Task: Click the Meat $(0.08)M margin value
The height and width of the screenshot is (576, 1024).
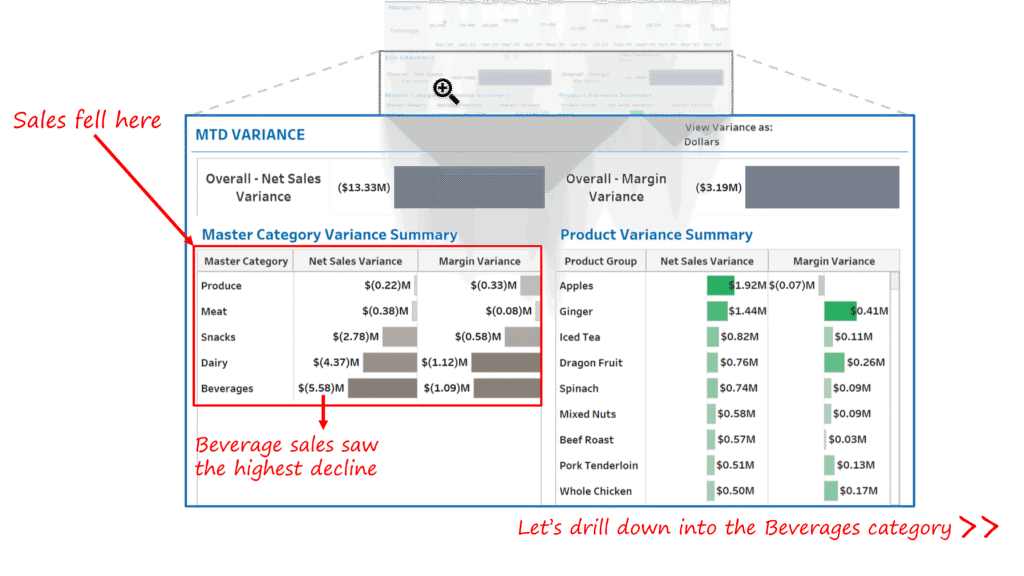Action: pos(508,311)
